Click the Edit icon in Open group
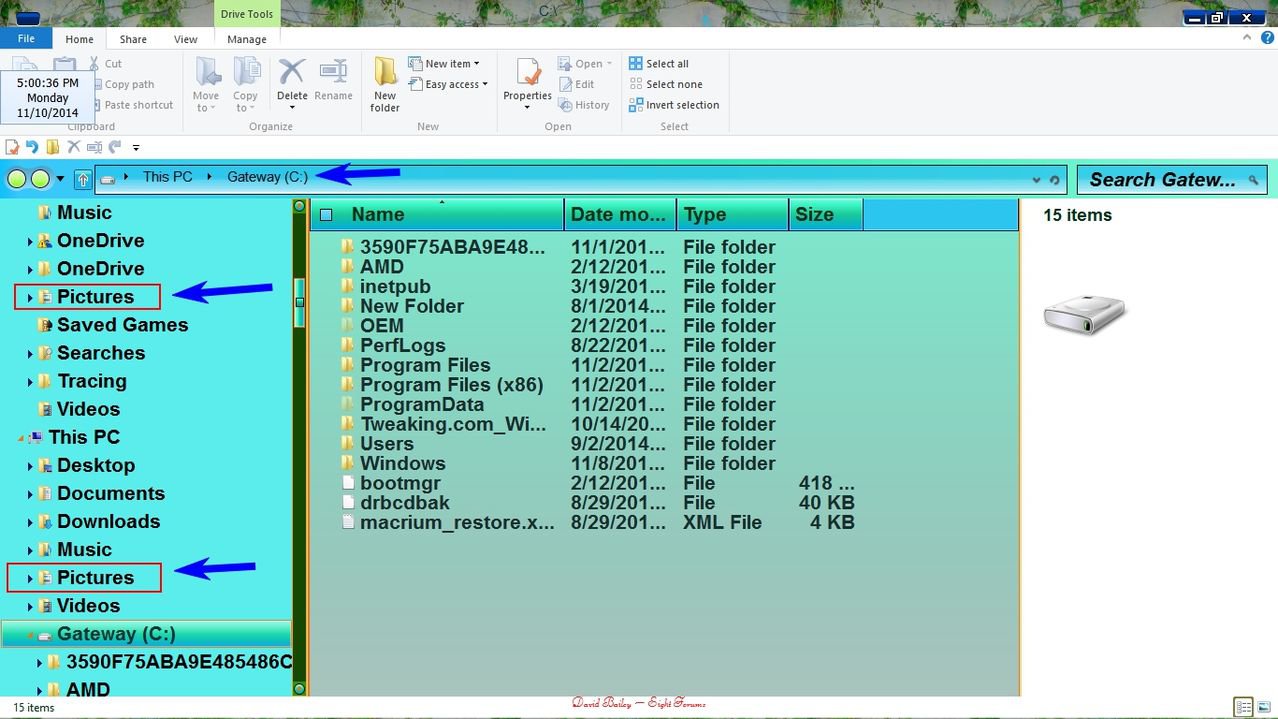Viewport: 1278px width, 719px height. coord(578,84)
